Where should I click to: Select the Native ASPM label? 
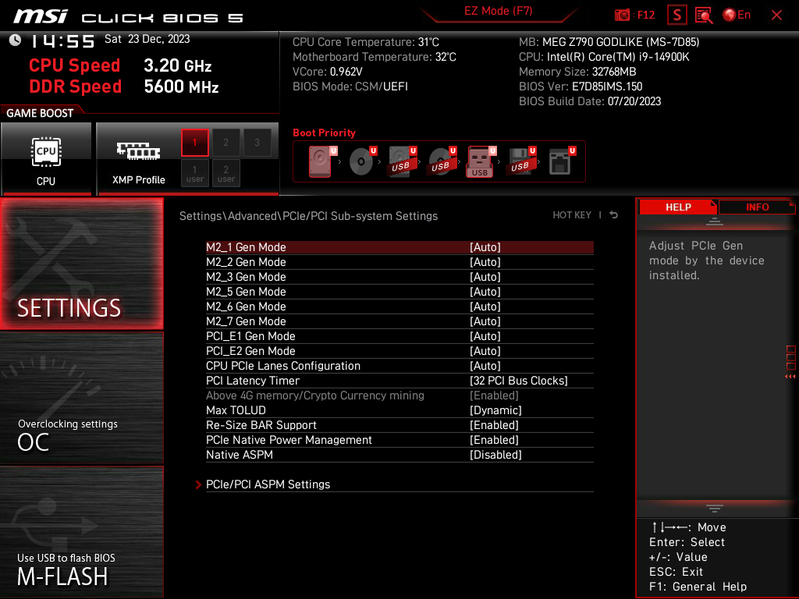coord(239,454)
